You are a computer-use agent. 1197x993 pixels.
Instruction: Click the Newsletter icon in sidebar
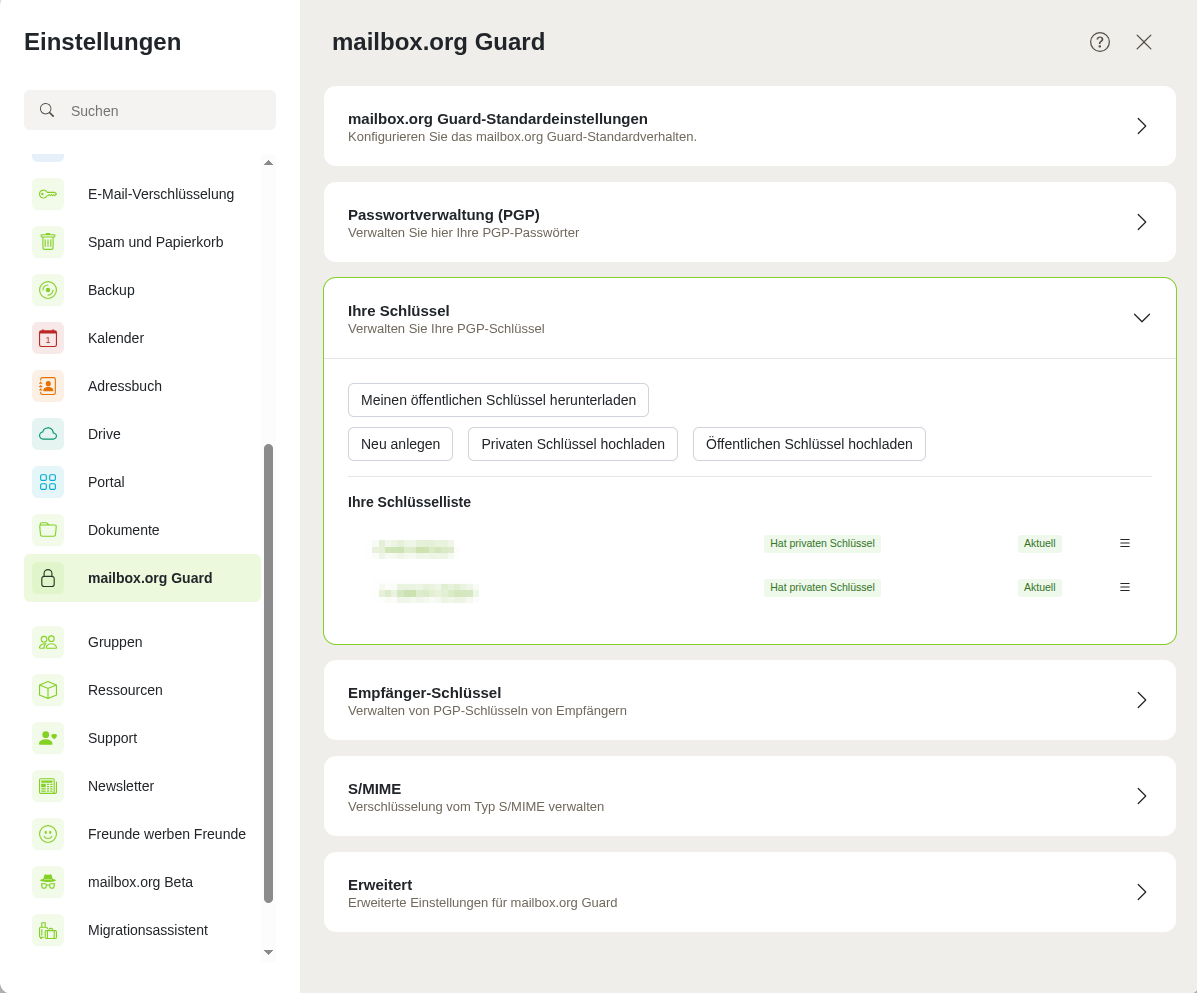pyautogui.click(x=48, y=787)
